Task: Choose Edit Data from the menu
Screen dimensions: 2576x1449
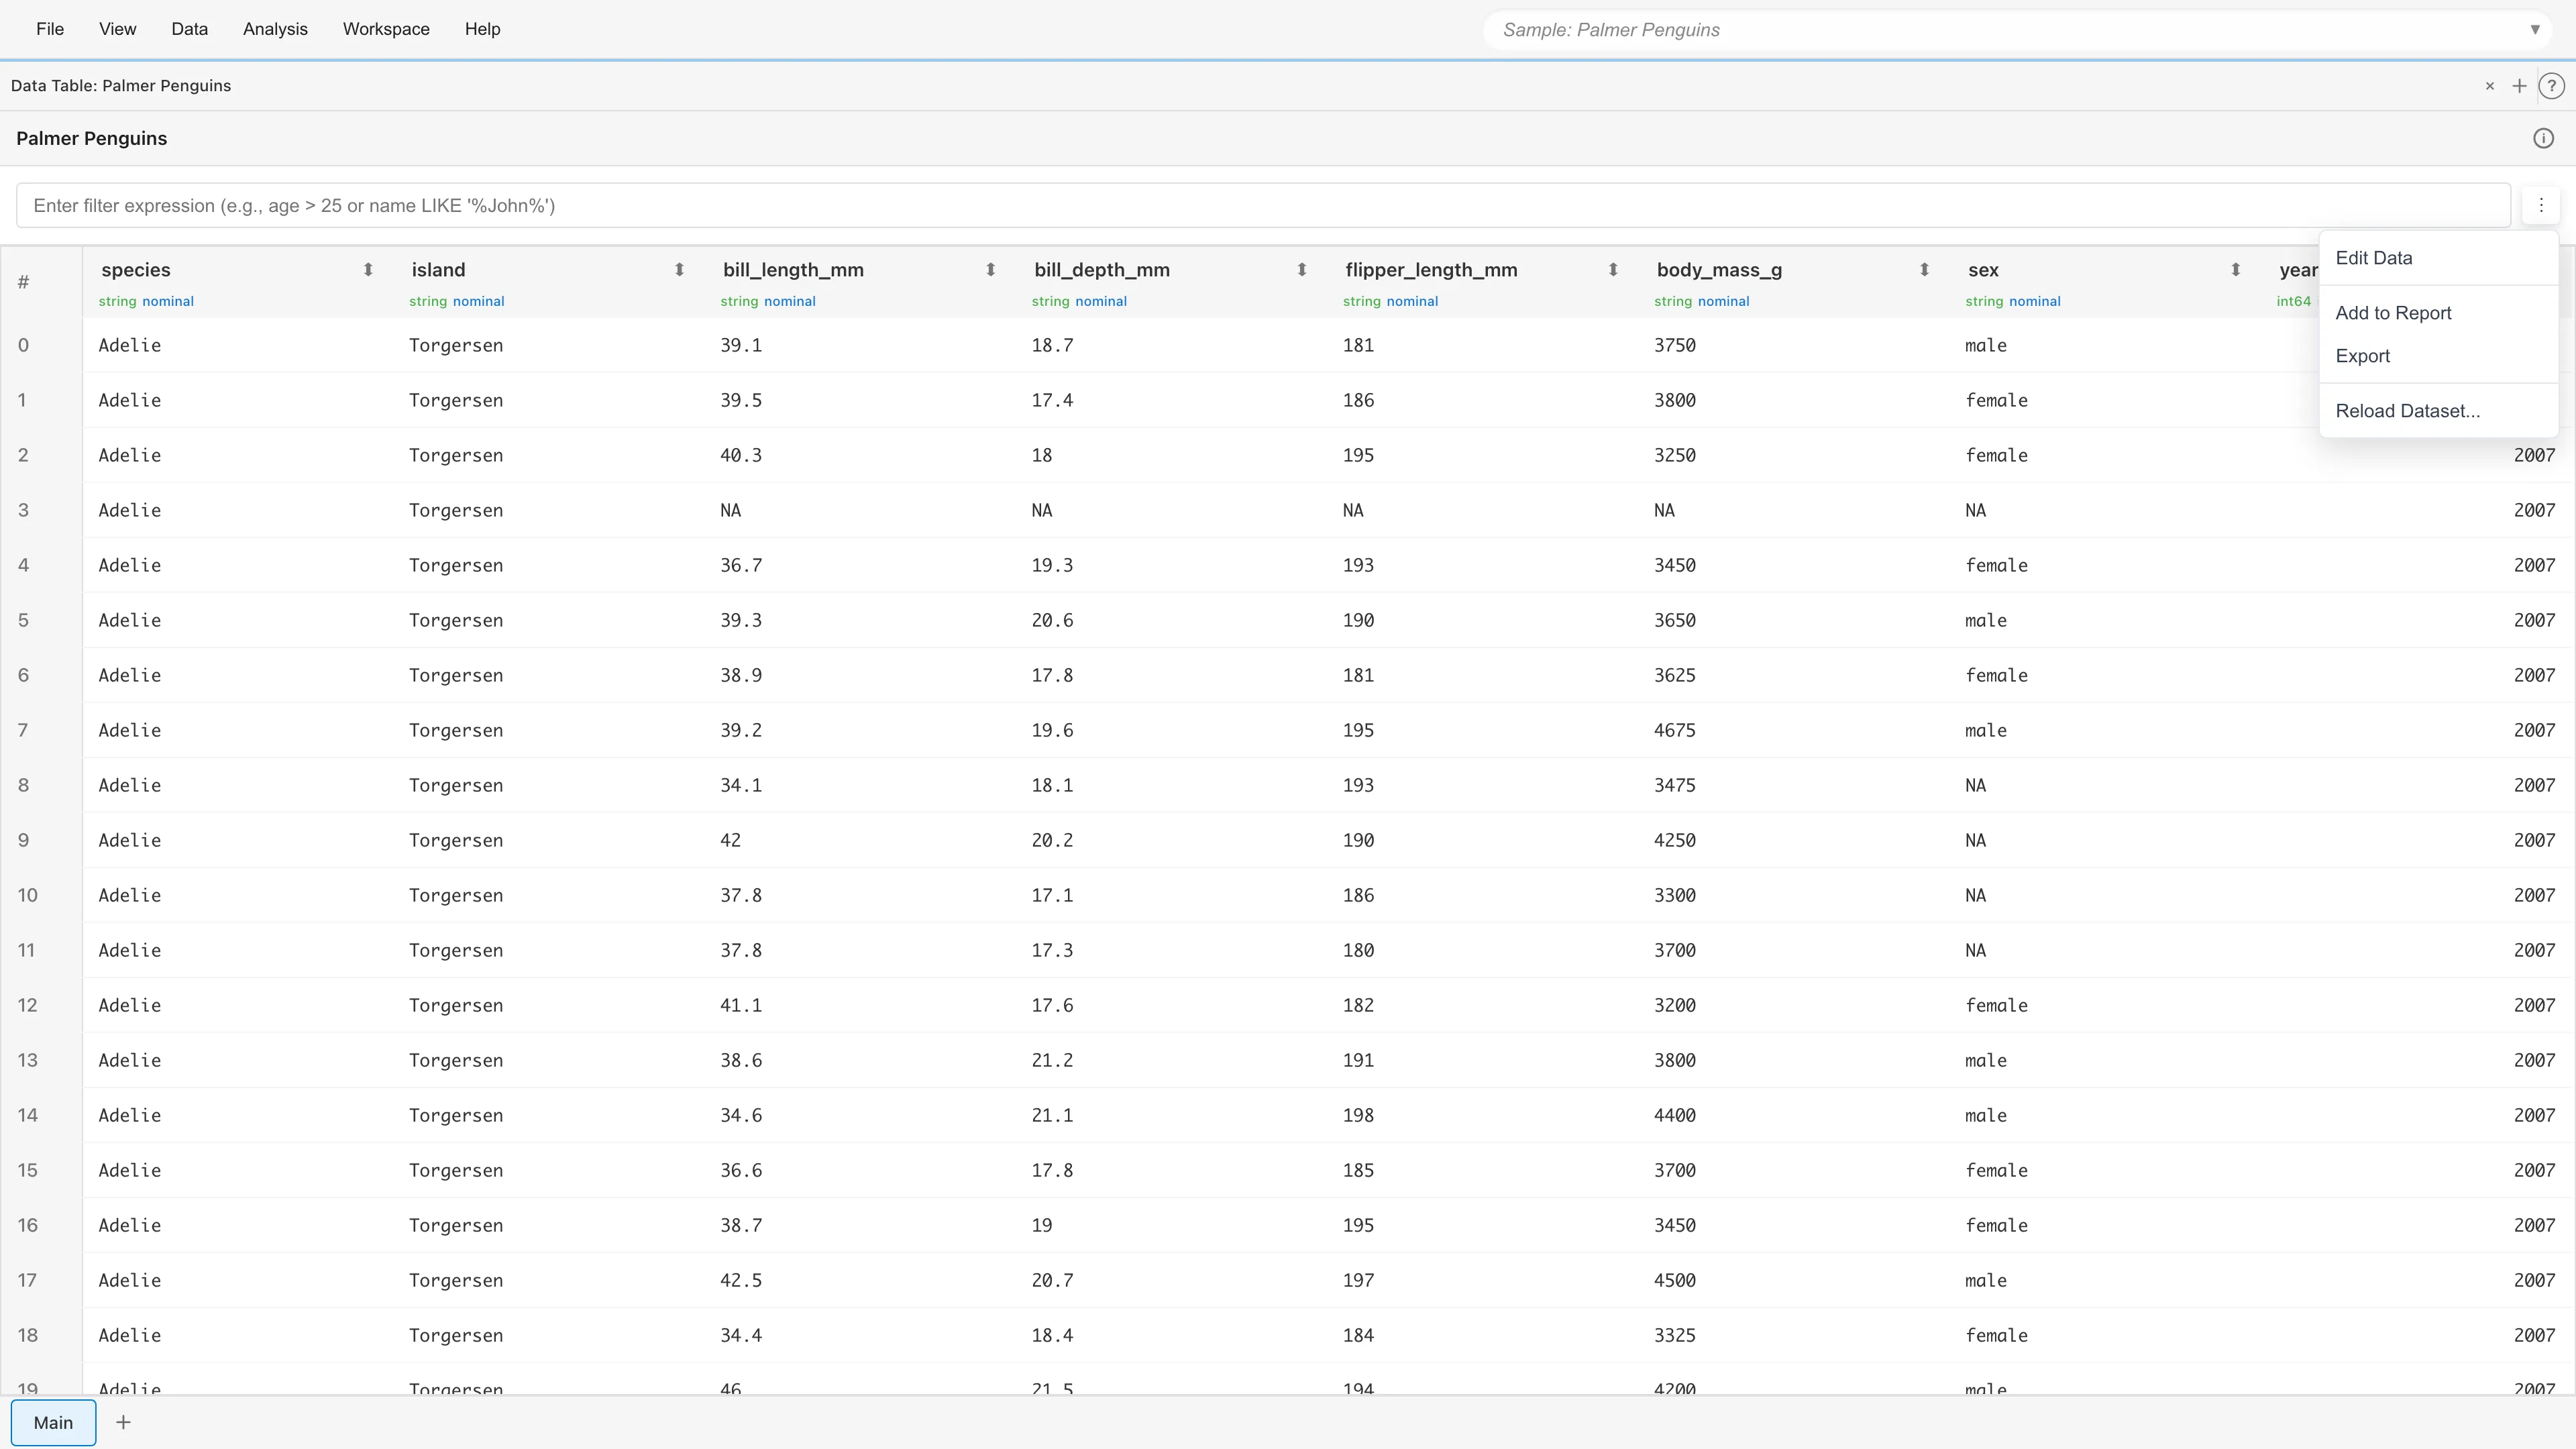Action: point(2373,258)
